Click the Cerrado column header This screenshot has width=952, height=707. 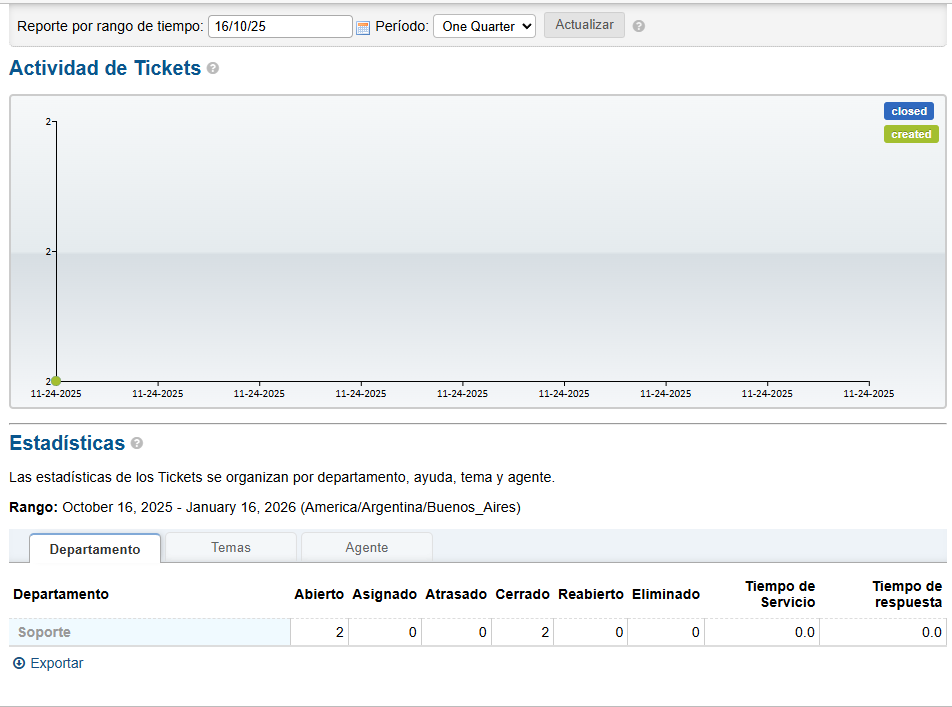click(522, 594)
